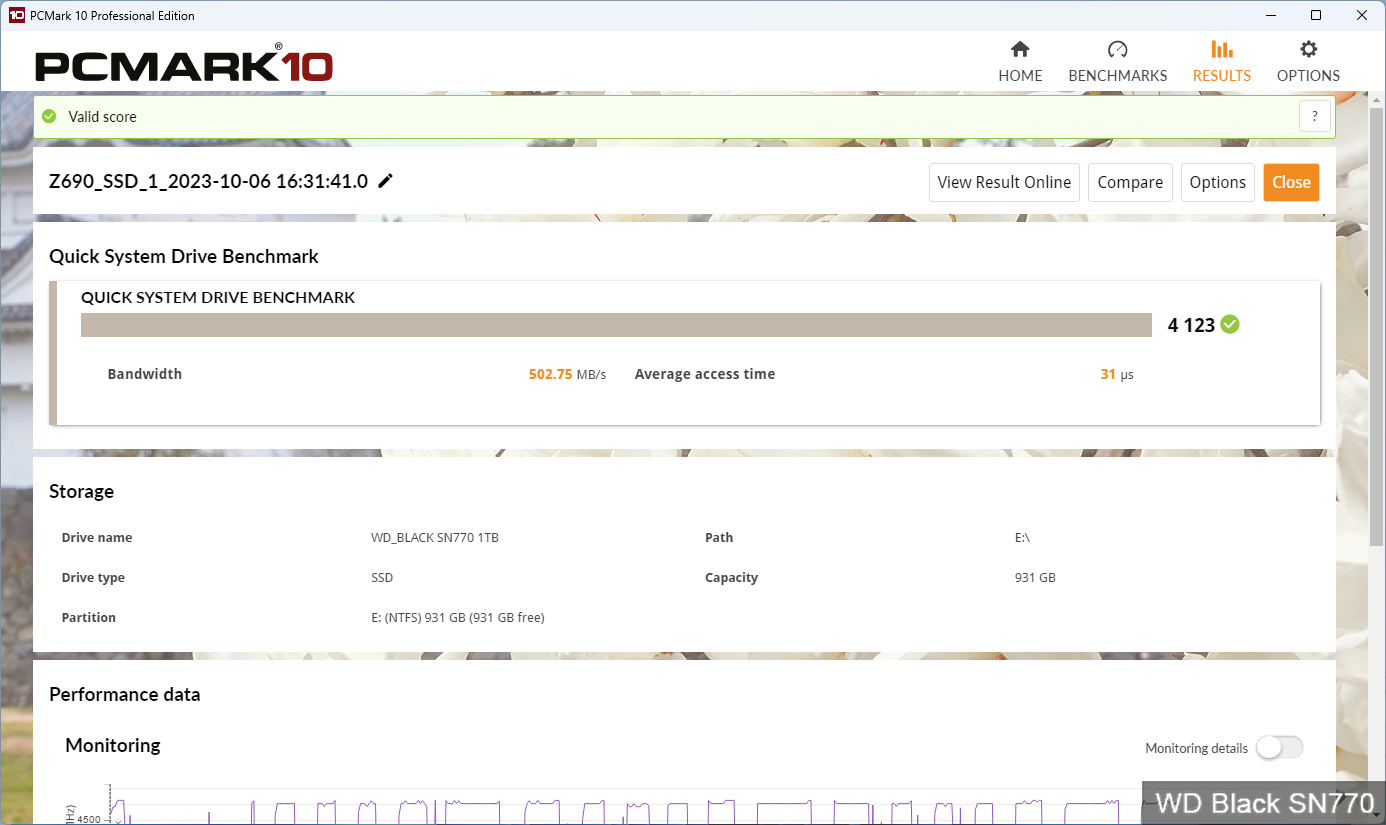This screenshot has width=1386, height=825.
Task: Click the Drive name label
Action: (97, 538)
